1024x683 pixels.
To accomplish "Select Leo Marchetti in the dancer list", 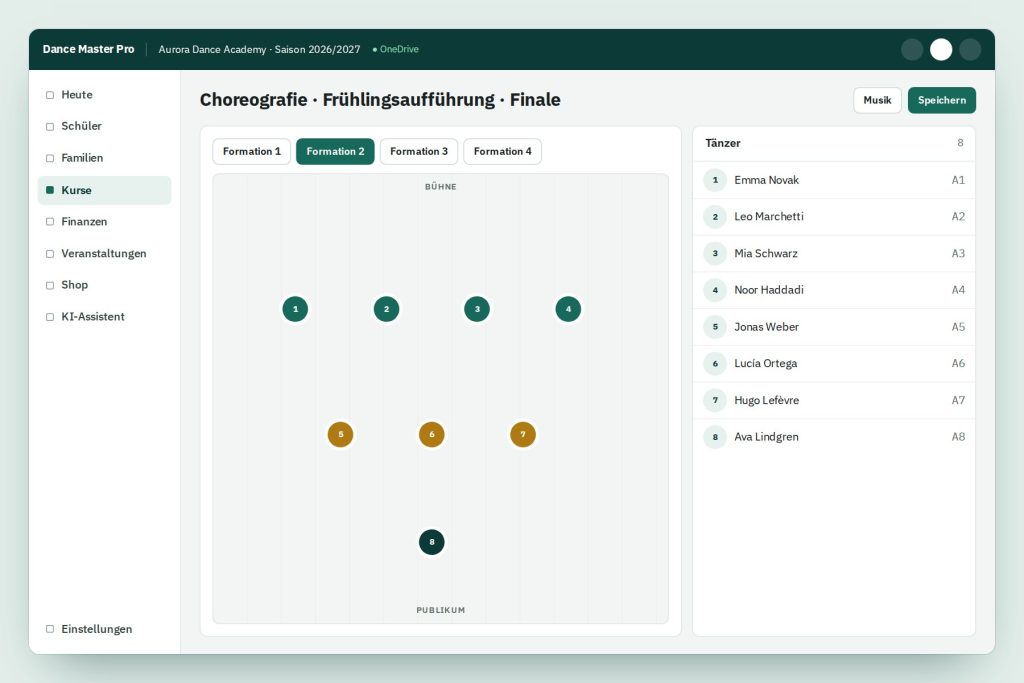I will click(x=834, y=217).
